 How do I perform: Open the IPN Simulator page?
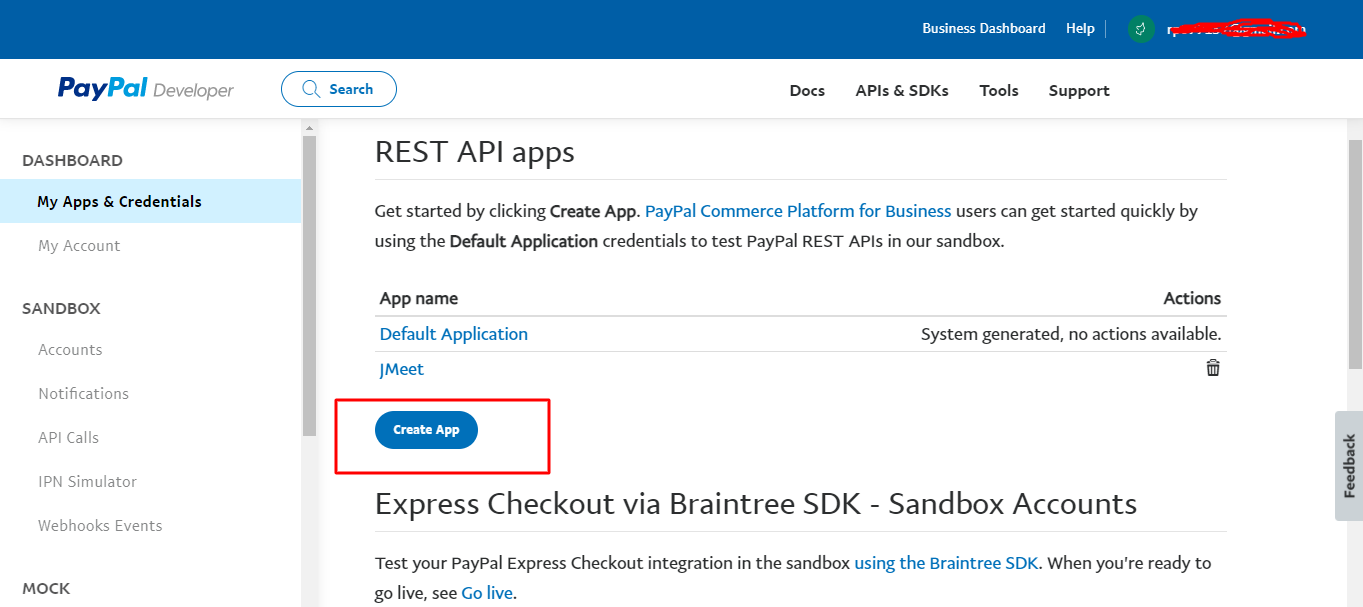tap(87, 481)
